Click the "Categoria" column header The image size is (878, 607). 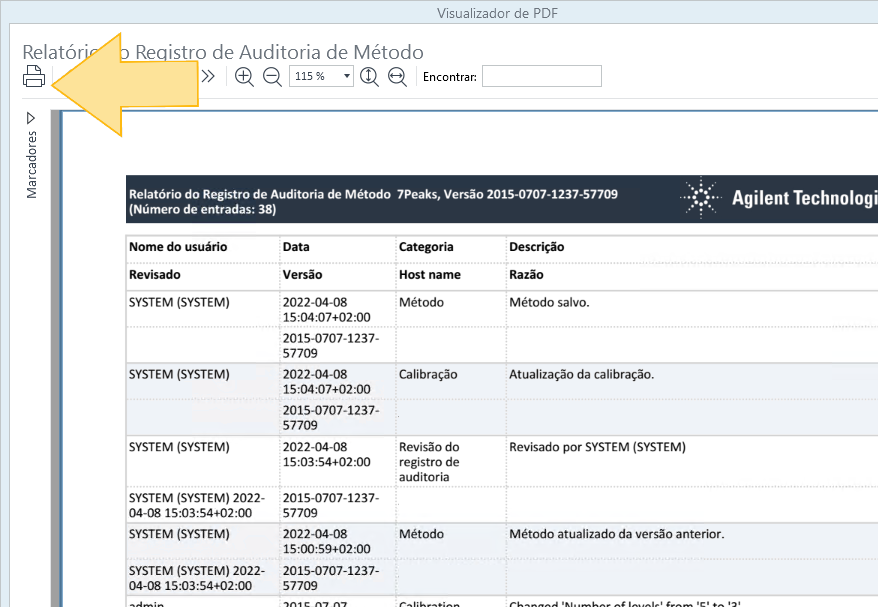click(x=426, y=247)
